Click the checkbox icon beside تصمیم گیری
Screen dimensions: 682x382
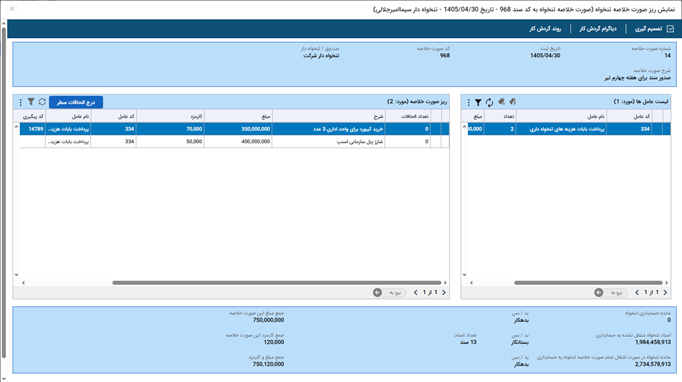(670, 29)
